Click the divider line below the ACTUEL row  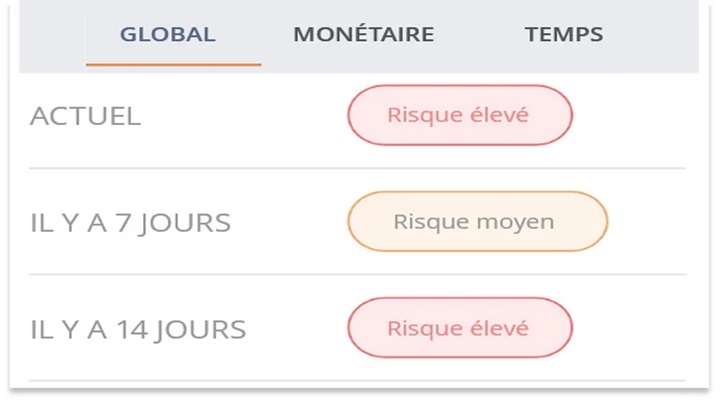point(357,169)
